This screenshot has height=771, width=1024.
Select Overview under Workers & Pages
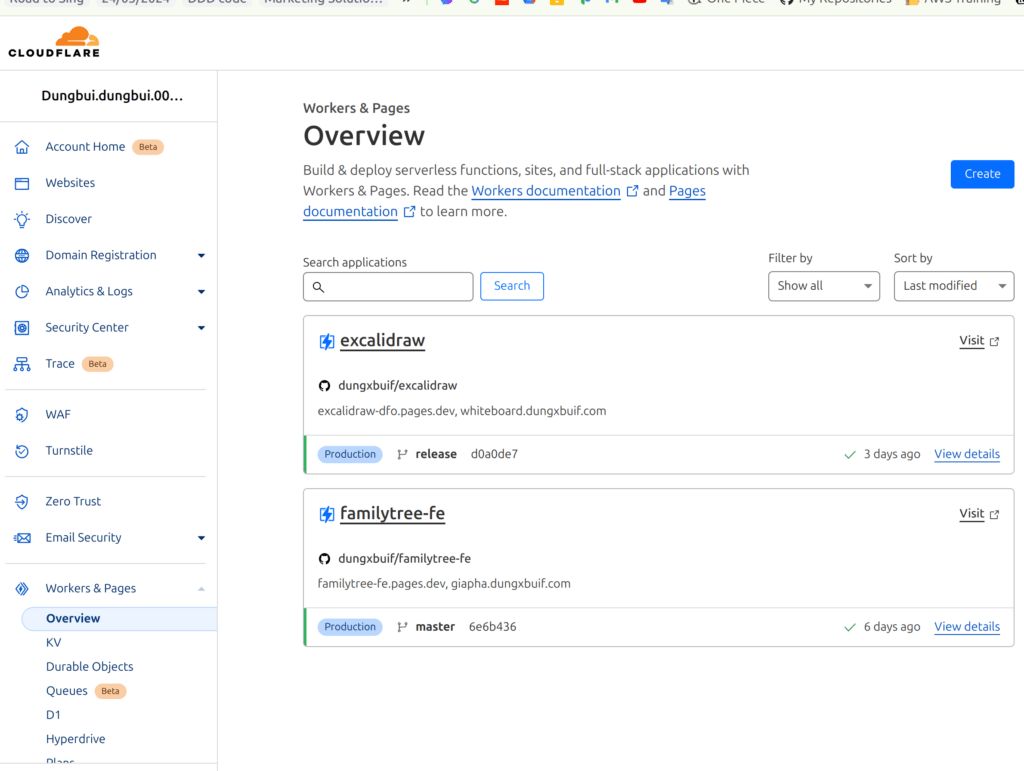point(120,618)
